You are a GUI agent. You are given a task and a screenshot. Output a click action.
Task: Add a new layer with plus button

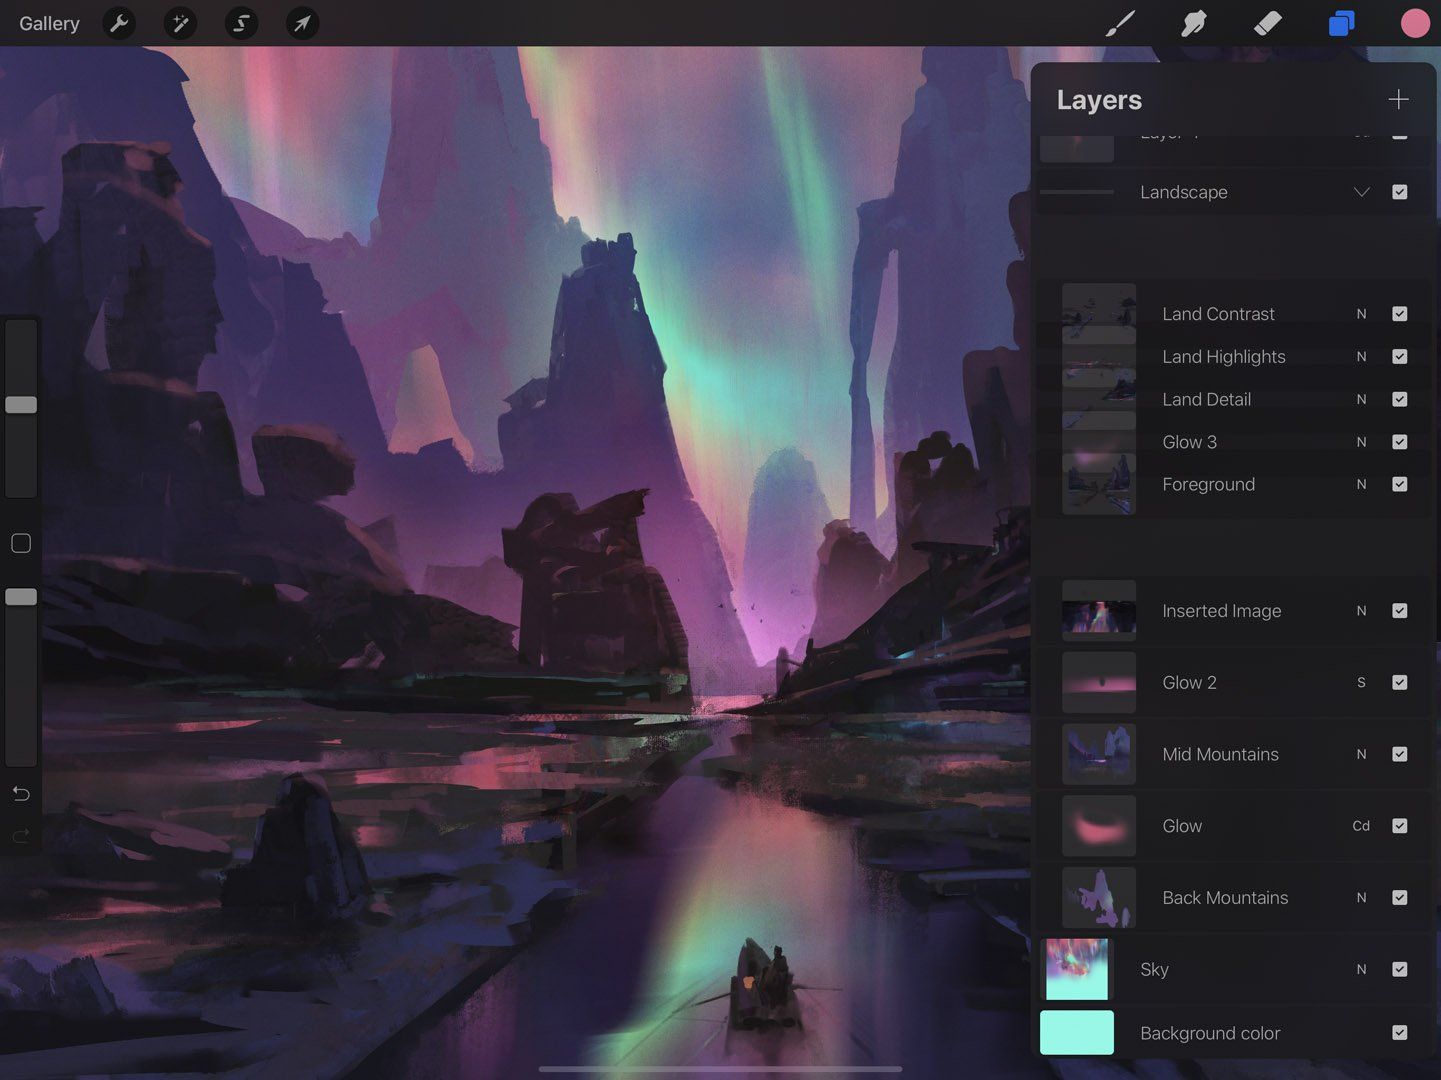pyautogui.click(x=1397, y=99)
